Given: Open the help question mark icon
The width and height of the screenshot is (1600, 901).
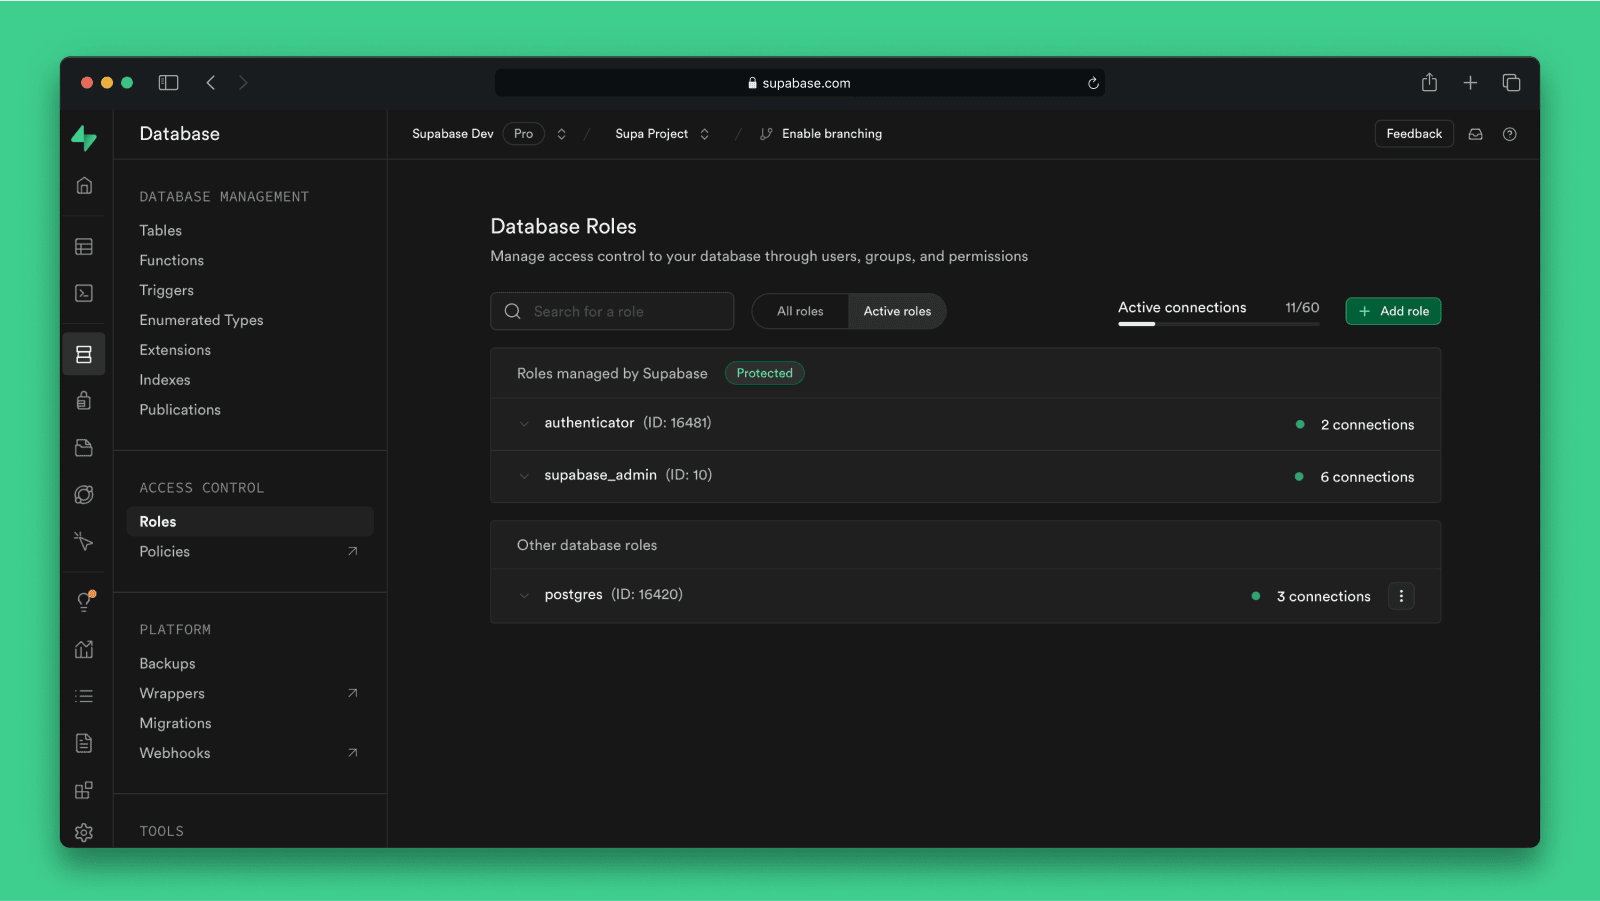Looking at the screenshot, I should (x=1510, y=134).
